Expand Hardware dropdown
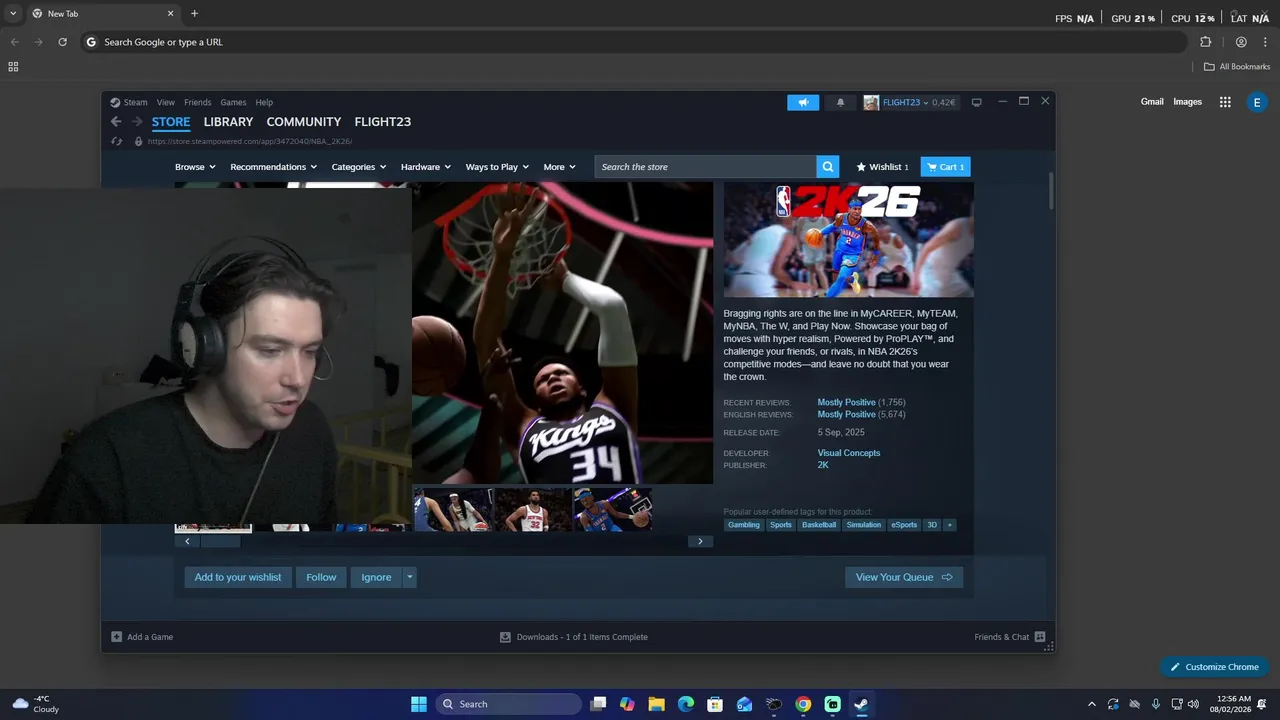This screenshot has width=1280, height=720. [x=425, y=167]
